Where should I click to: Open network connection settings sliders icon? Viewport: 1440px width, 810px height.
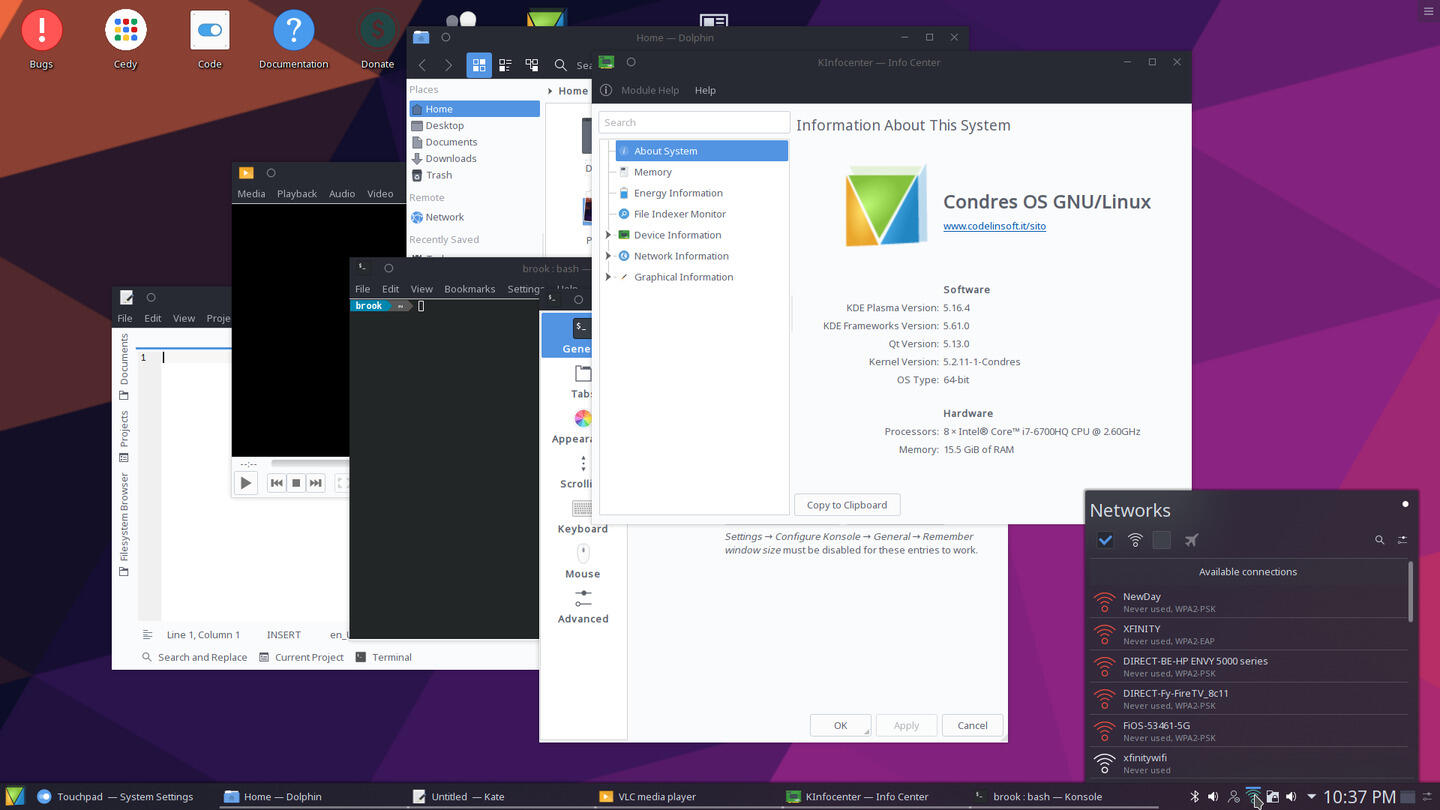coord(1402,540)
